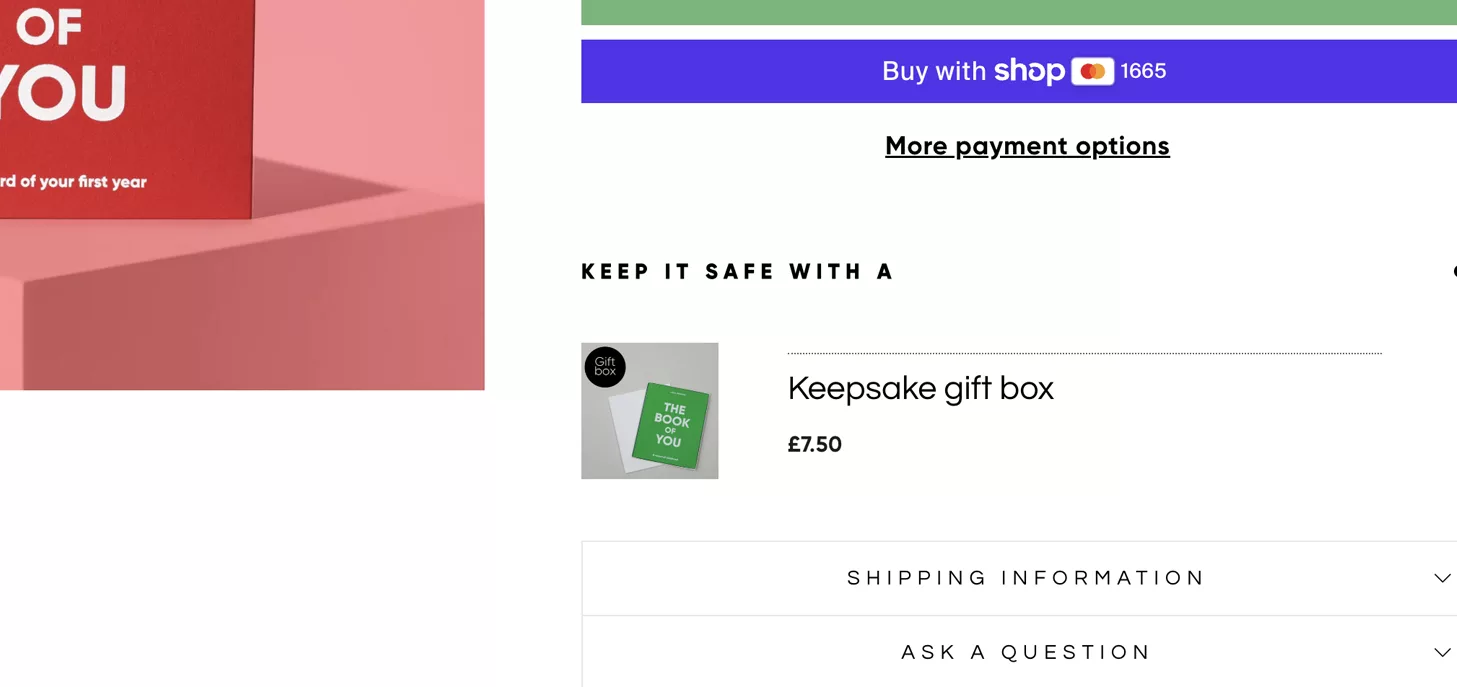Click the Shop Pay logo wordmark

tap(1029, 71)
